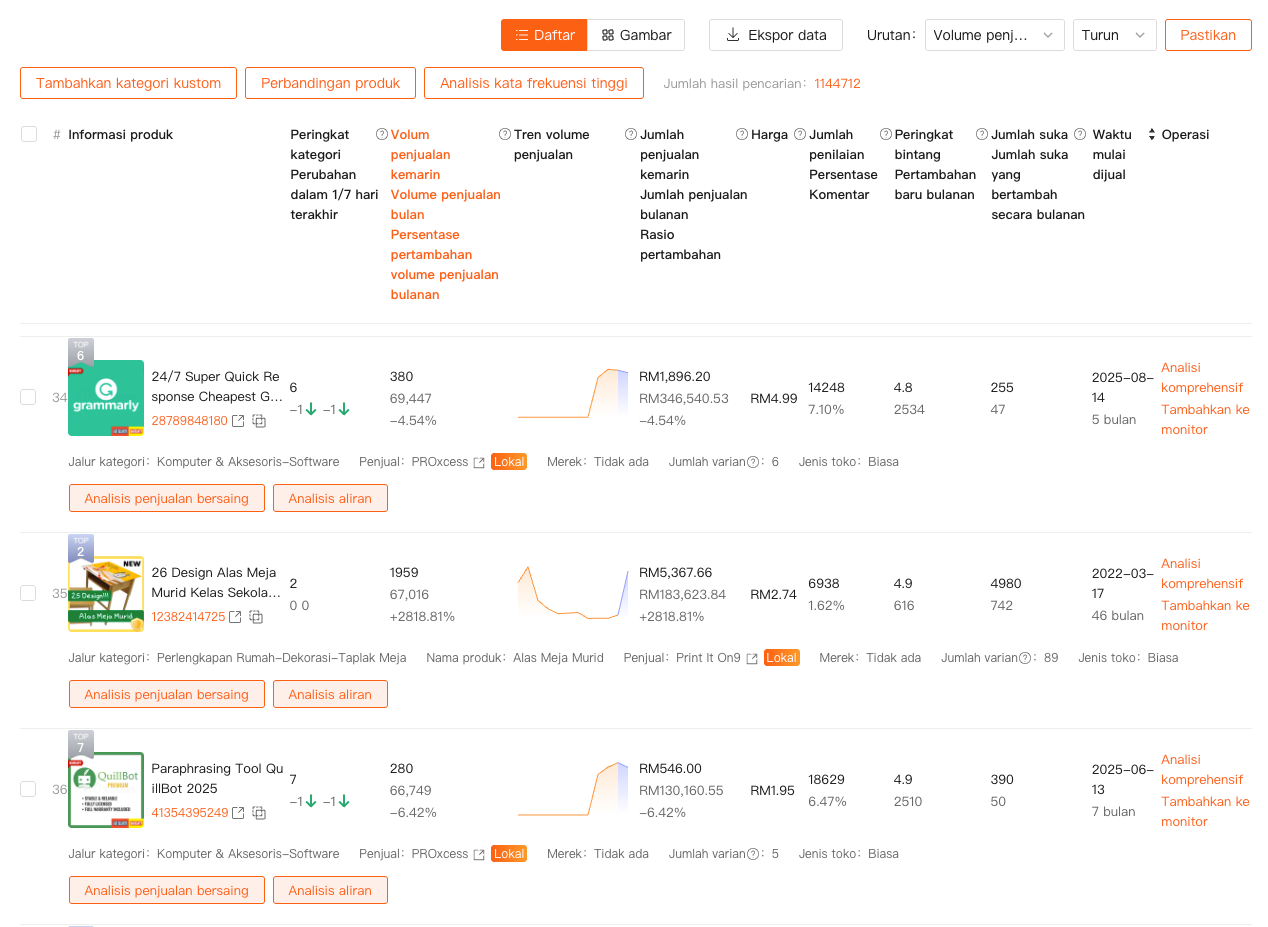1268x927 pixels.
Task: Copy product ID 12382414725 using copy icon
Action: 256,617
